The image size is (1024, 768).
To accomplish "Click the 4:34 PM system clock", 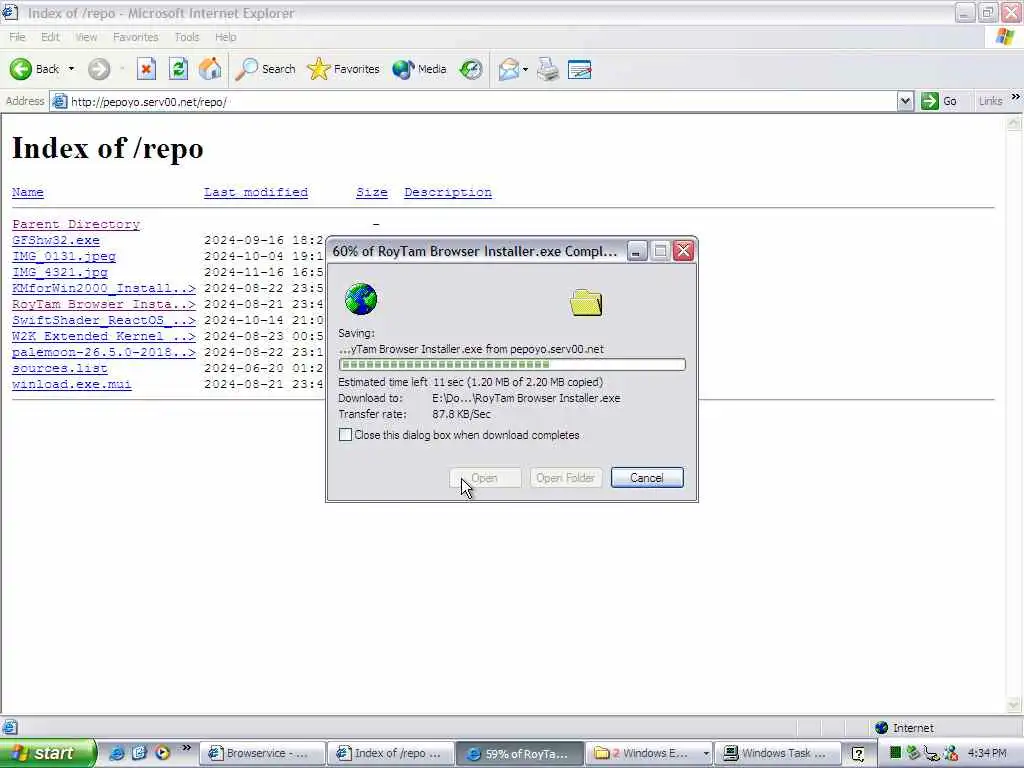I will click(x=987, y=753).
